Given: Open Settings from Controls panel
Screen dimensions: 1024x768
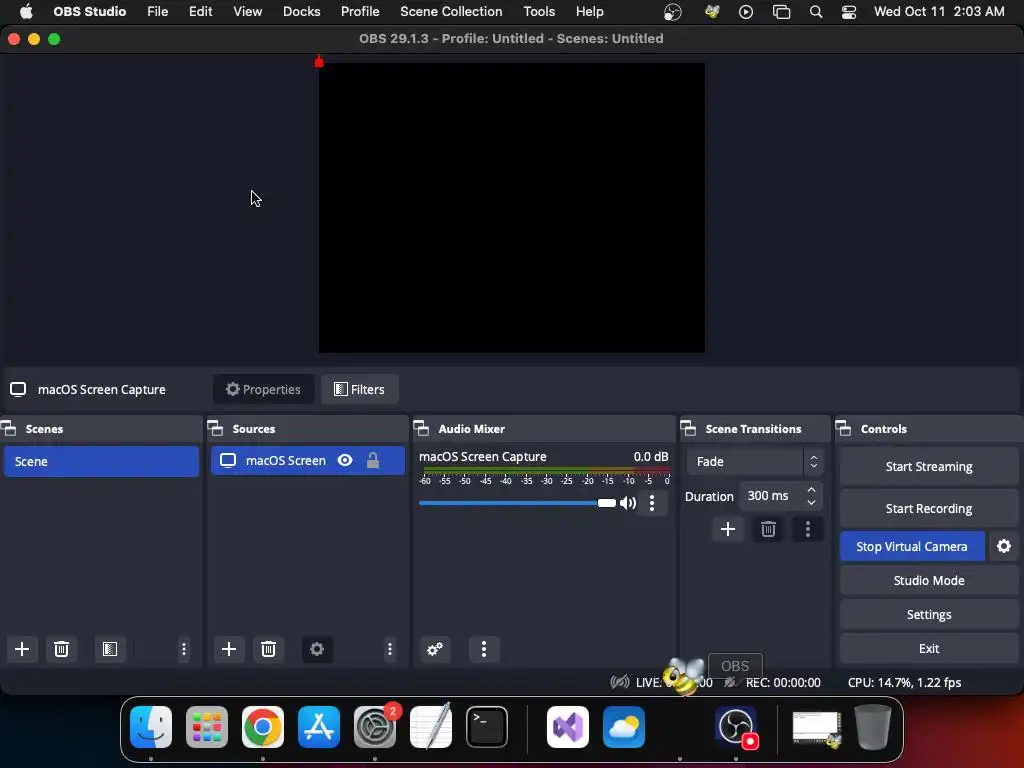Looking at the screenshot, I should [929, 615].
